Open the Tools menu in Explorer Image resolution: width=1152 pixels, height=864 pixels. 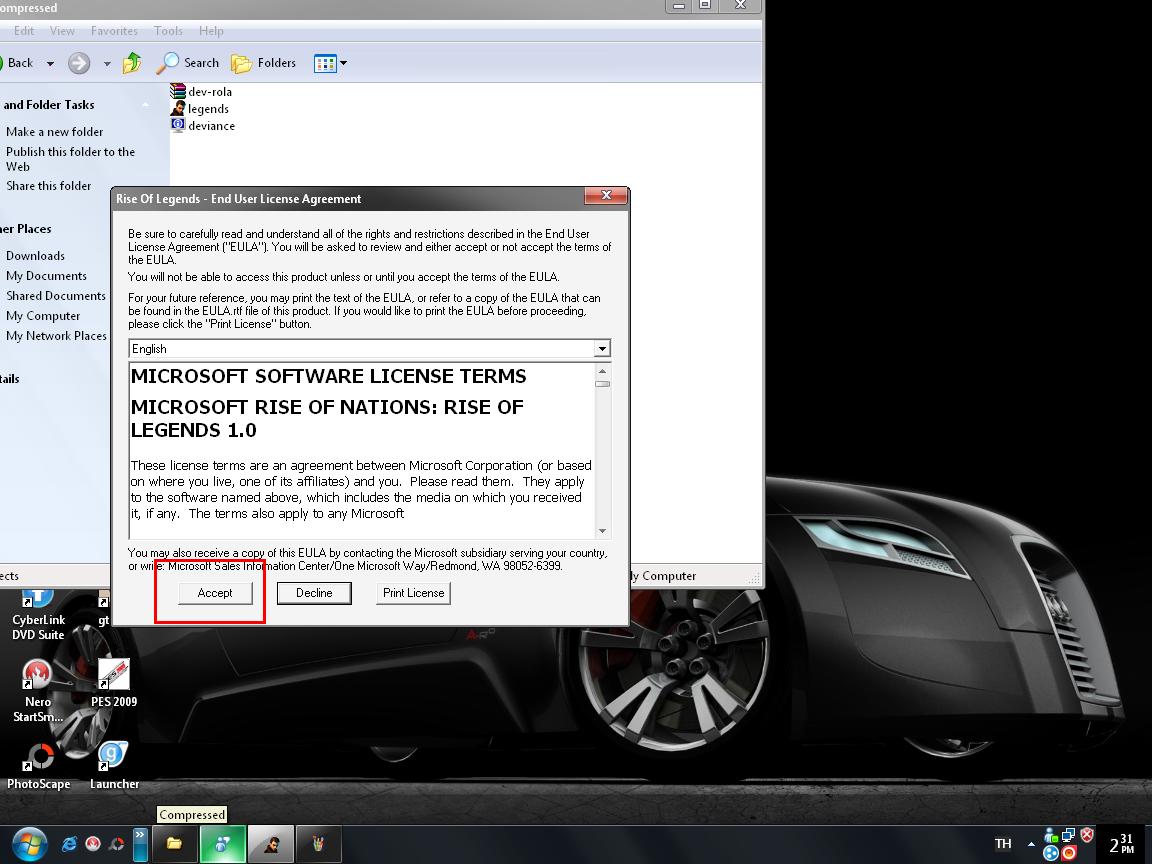(168, 31)
